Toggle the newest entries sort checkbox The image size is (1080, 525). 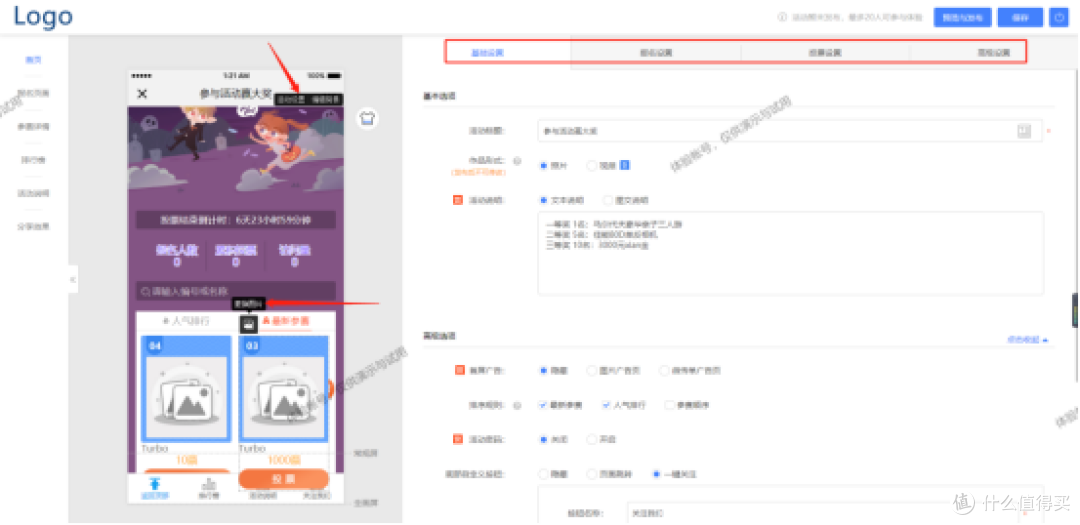543,405
